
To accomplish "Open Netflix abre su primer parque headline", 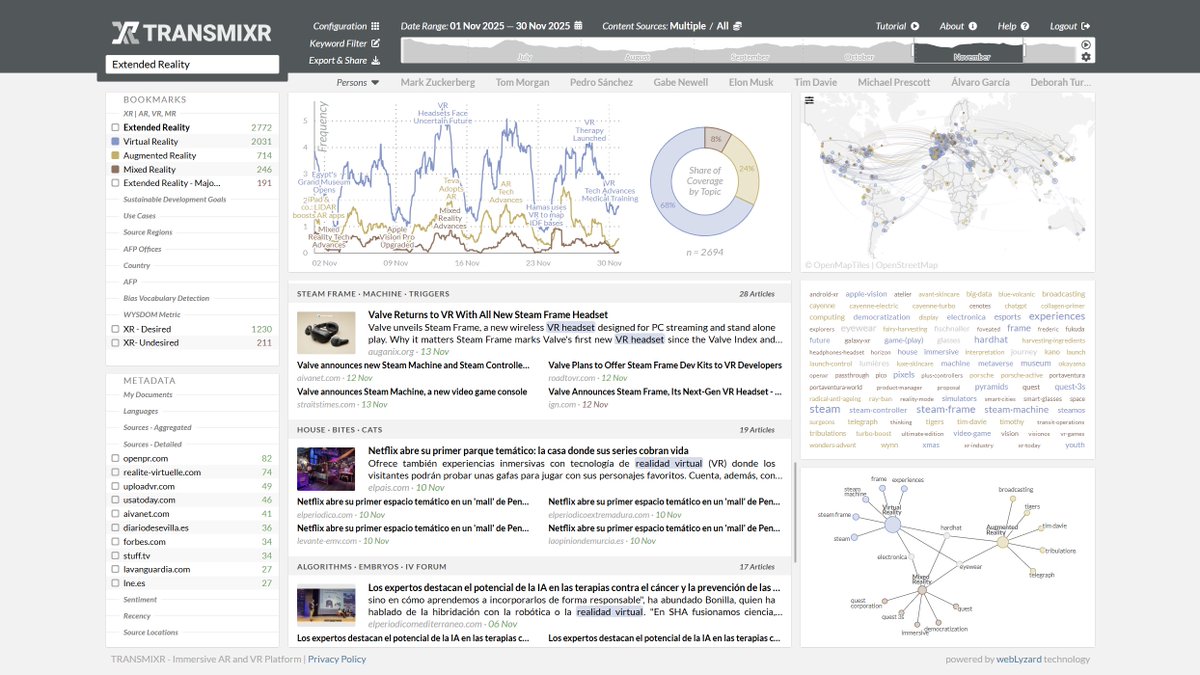I will [528, 451].
